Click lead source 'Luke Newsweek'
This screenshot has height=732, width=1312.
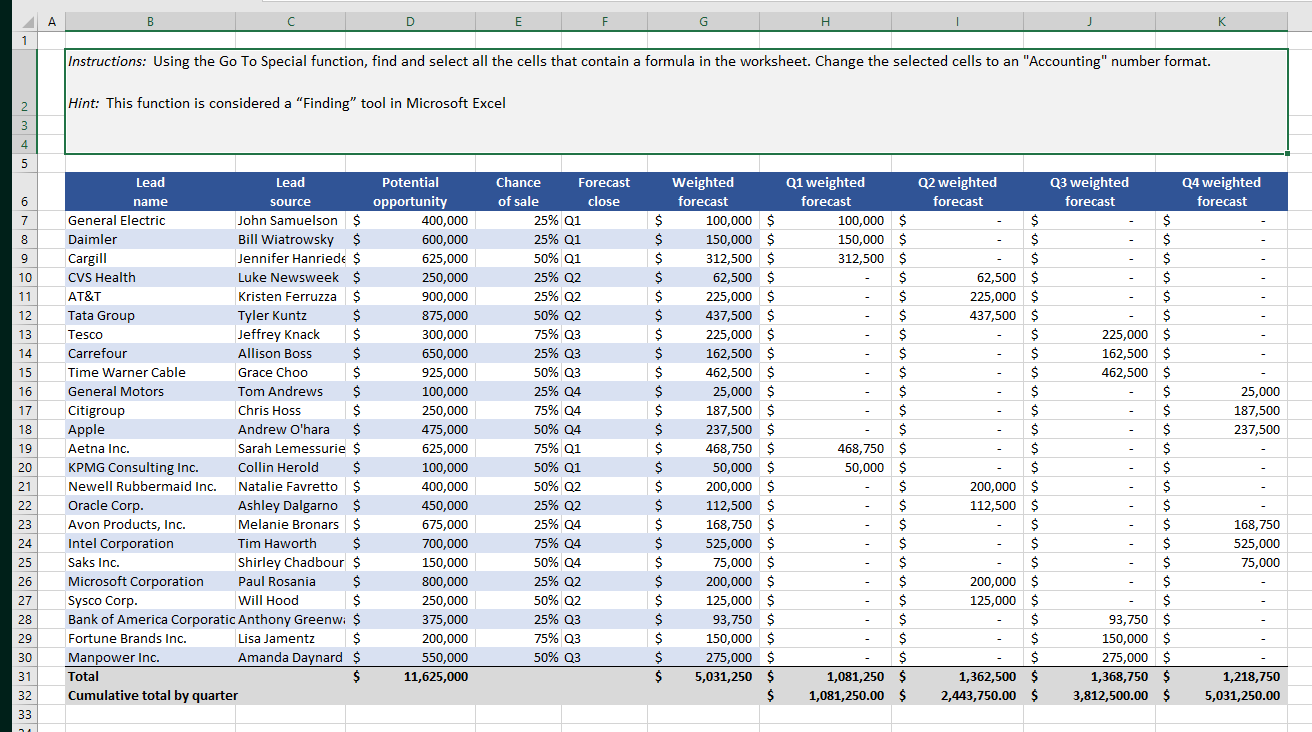point(292,277)
